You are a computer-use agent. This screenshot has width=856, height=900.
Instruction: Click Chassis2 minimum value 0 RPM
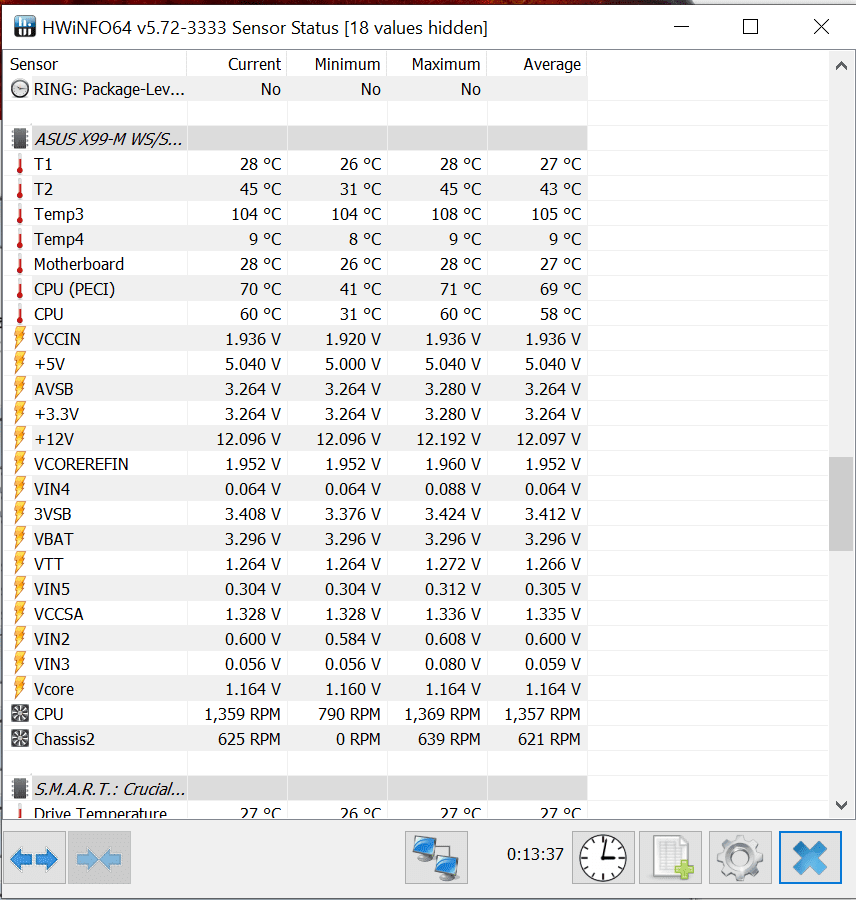point(358,739)
